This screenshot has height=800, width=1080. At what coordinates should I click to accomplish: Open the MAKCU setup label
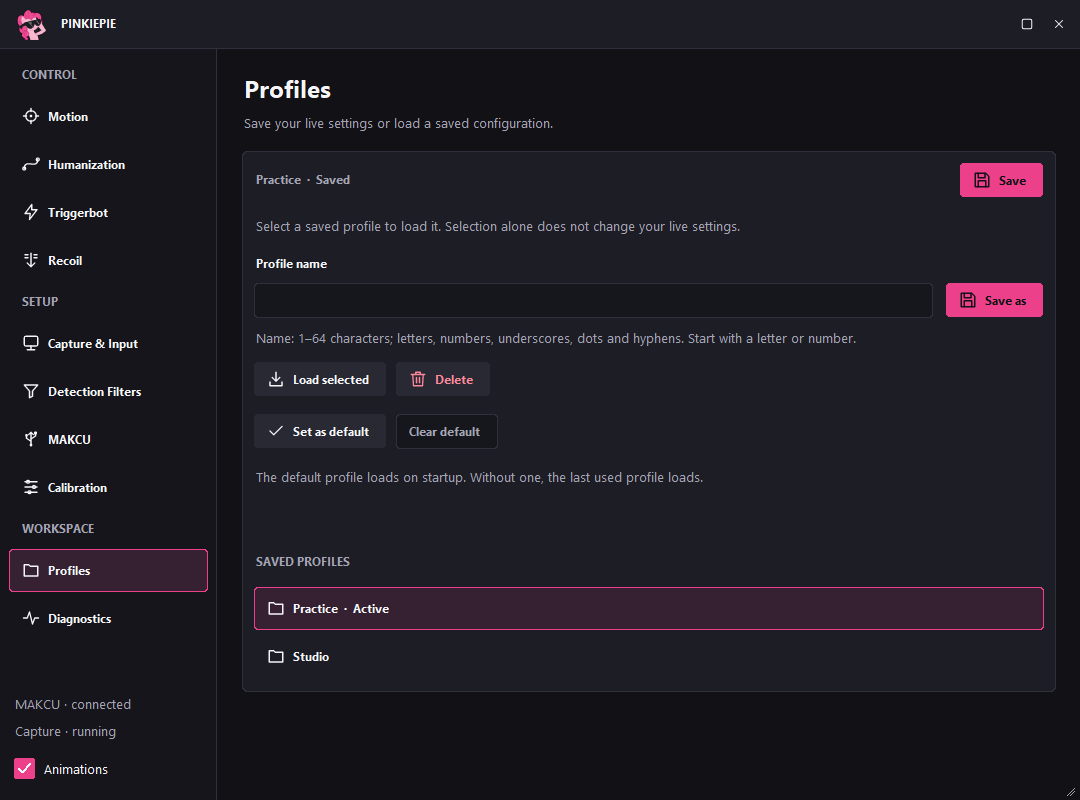[x=69, y=439]
